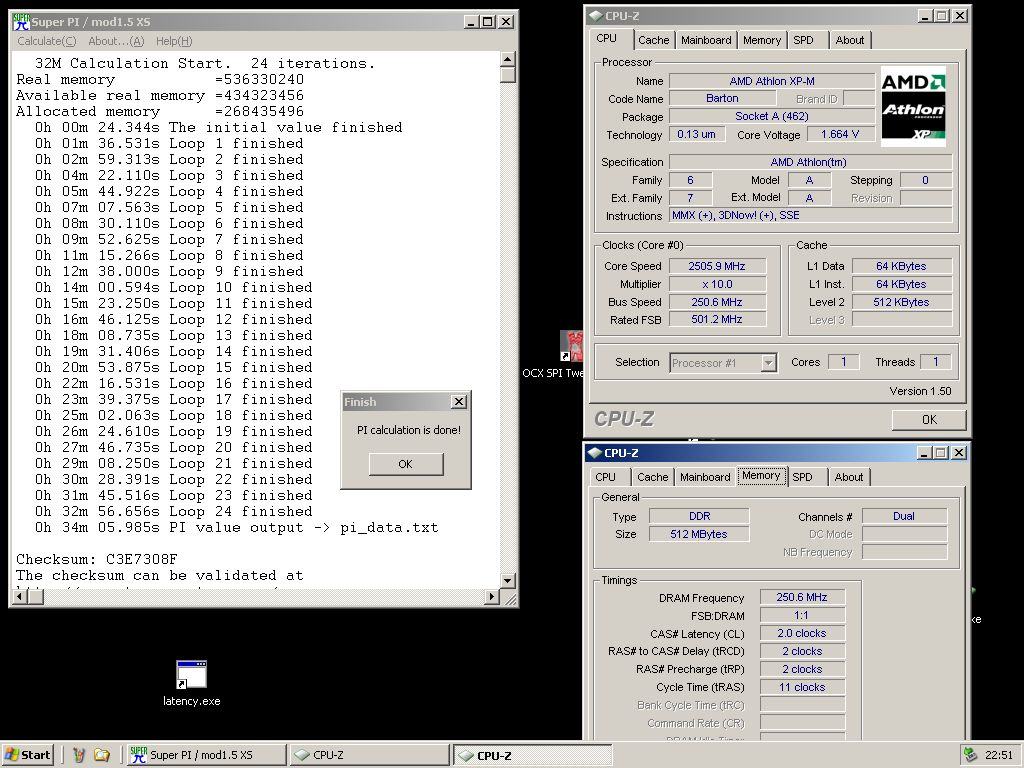Open the folder Quick Launch icon
Screen dimensions: 1024x768
tap(102, 755)
